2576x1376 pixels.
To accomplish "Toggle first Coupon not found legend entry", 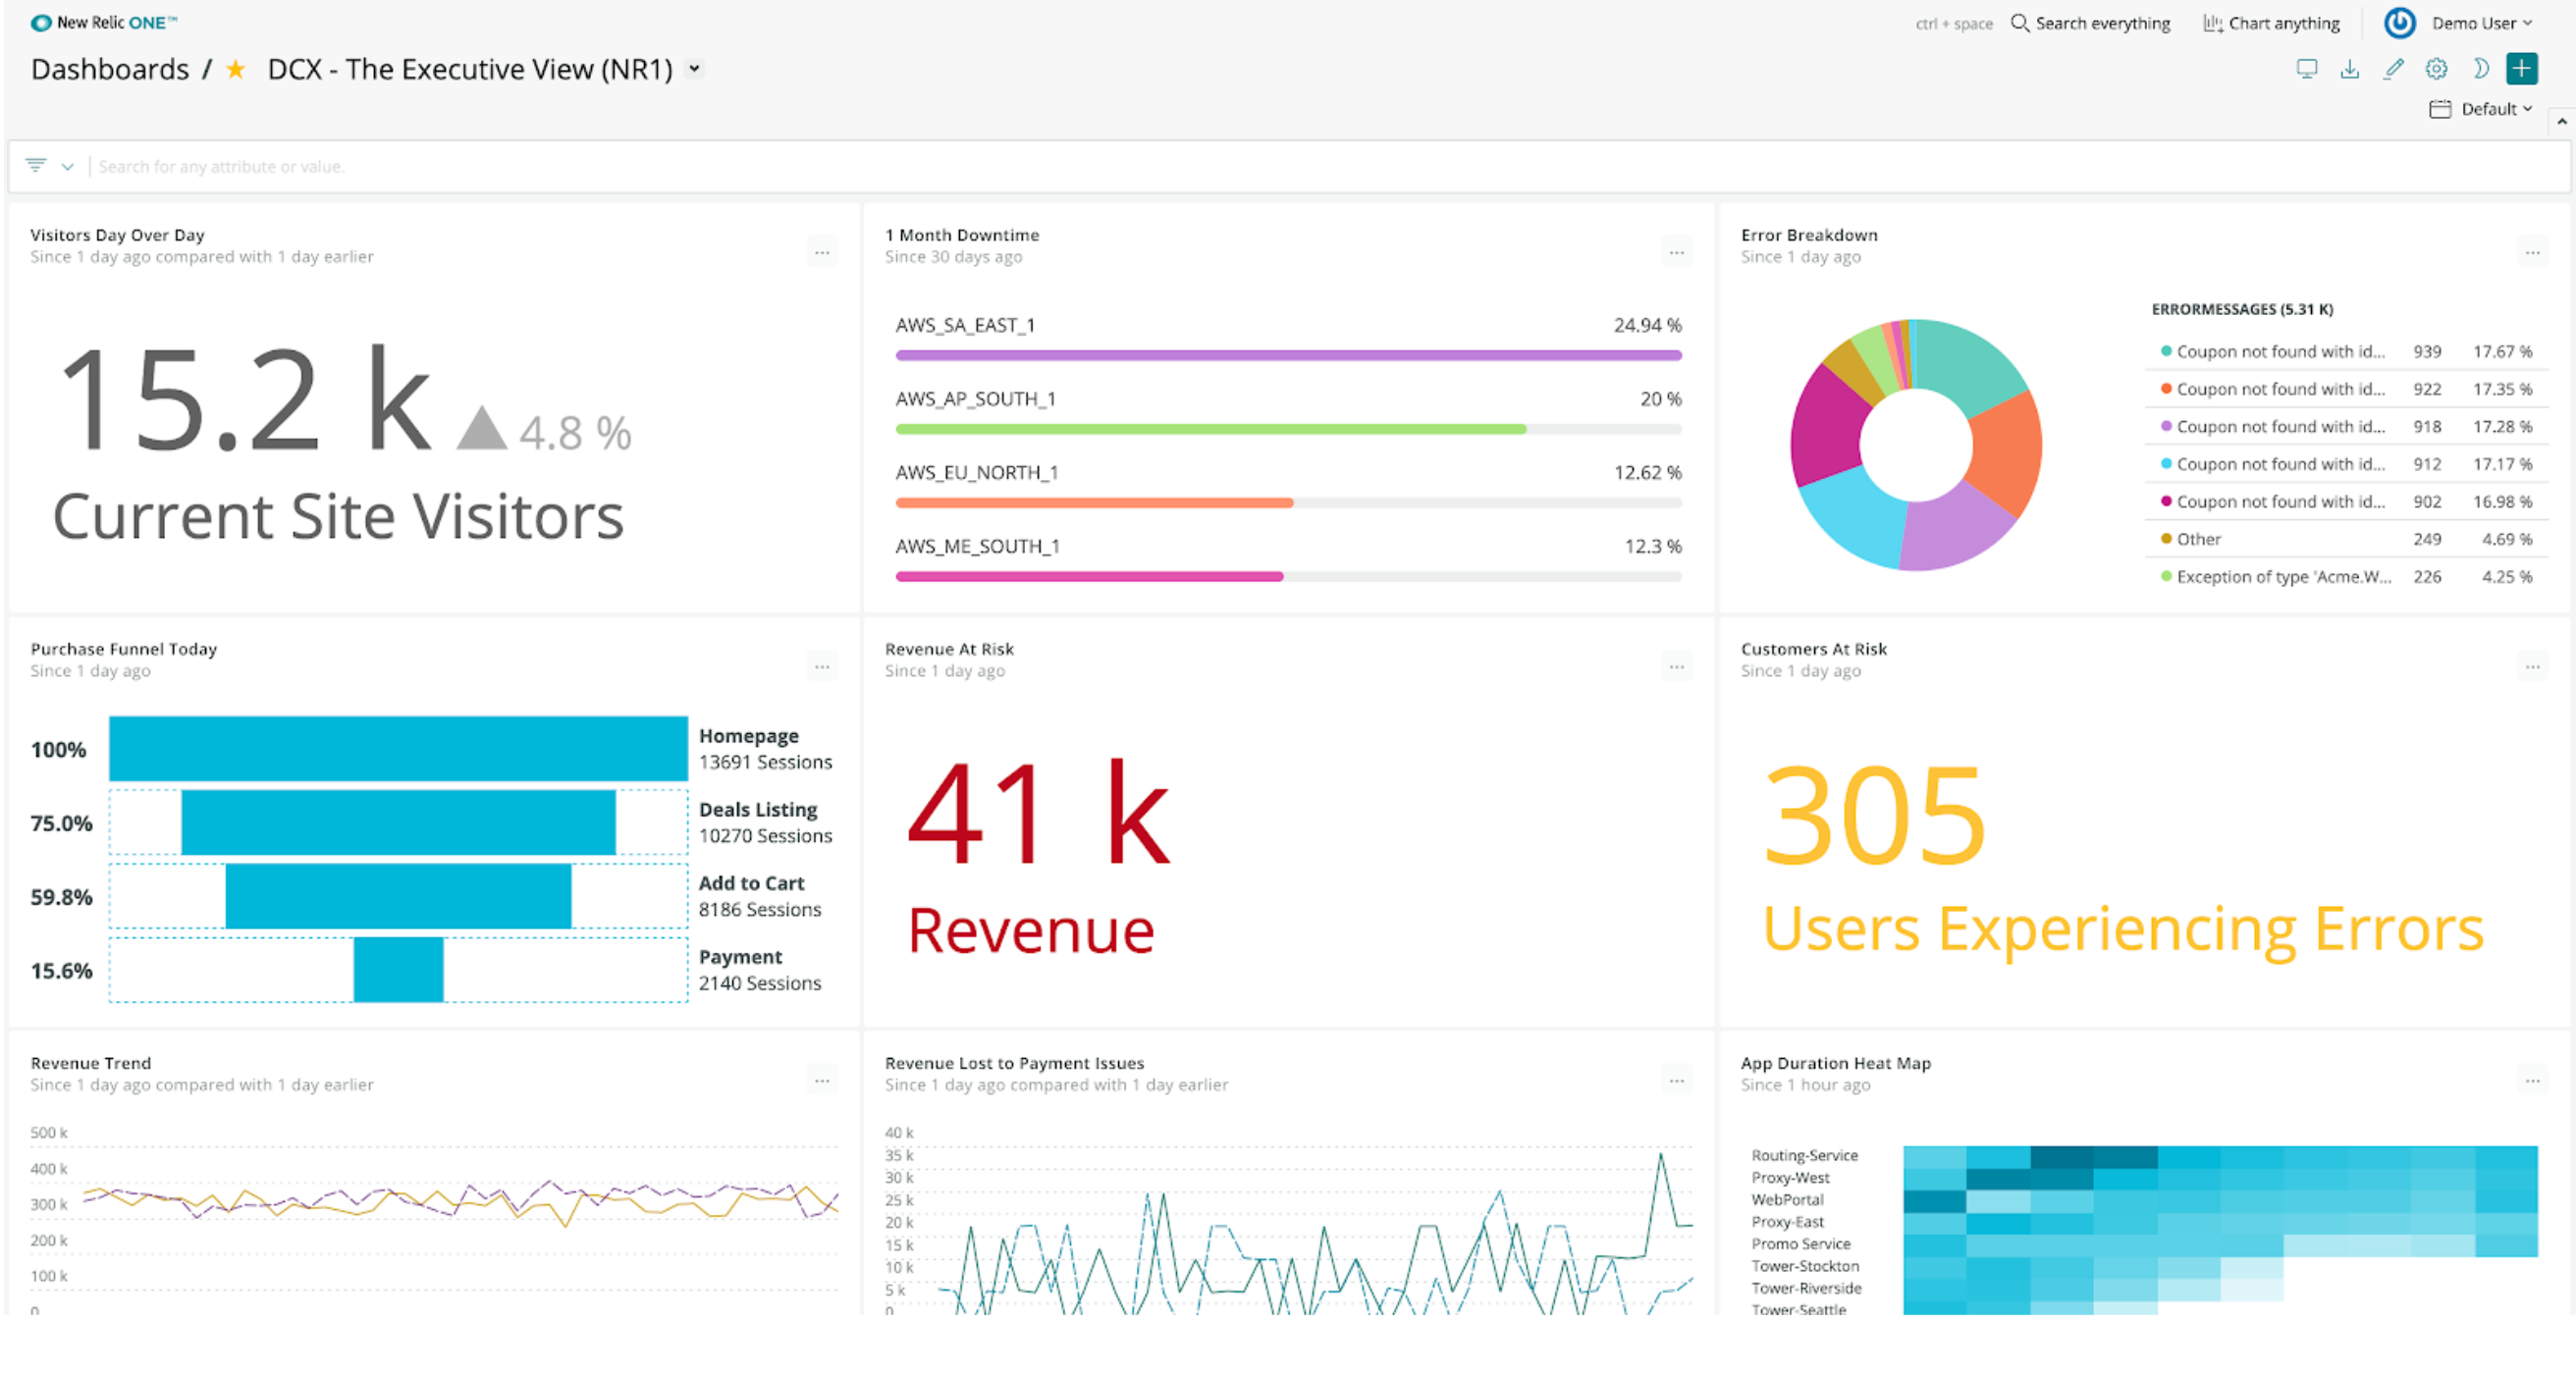I will coord(2280,352).
